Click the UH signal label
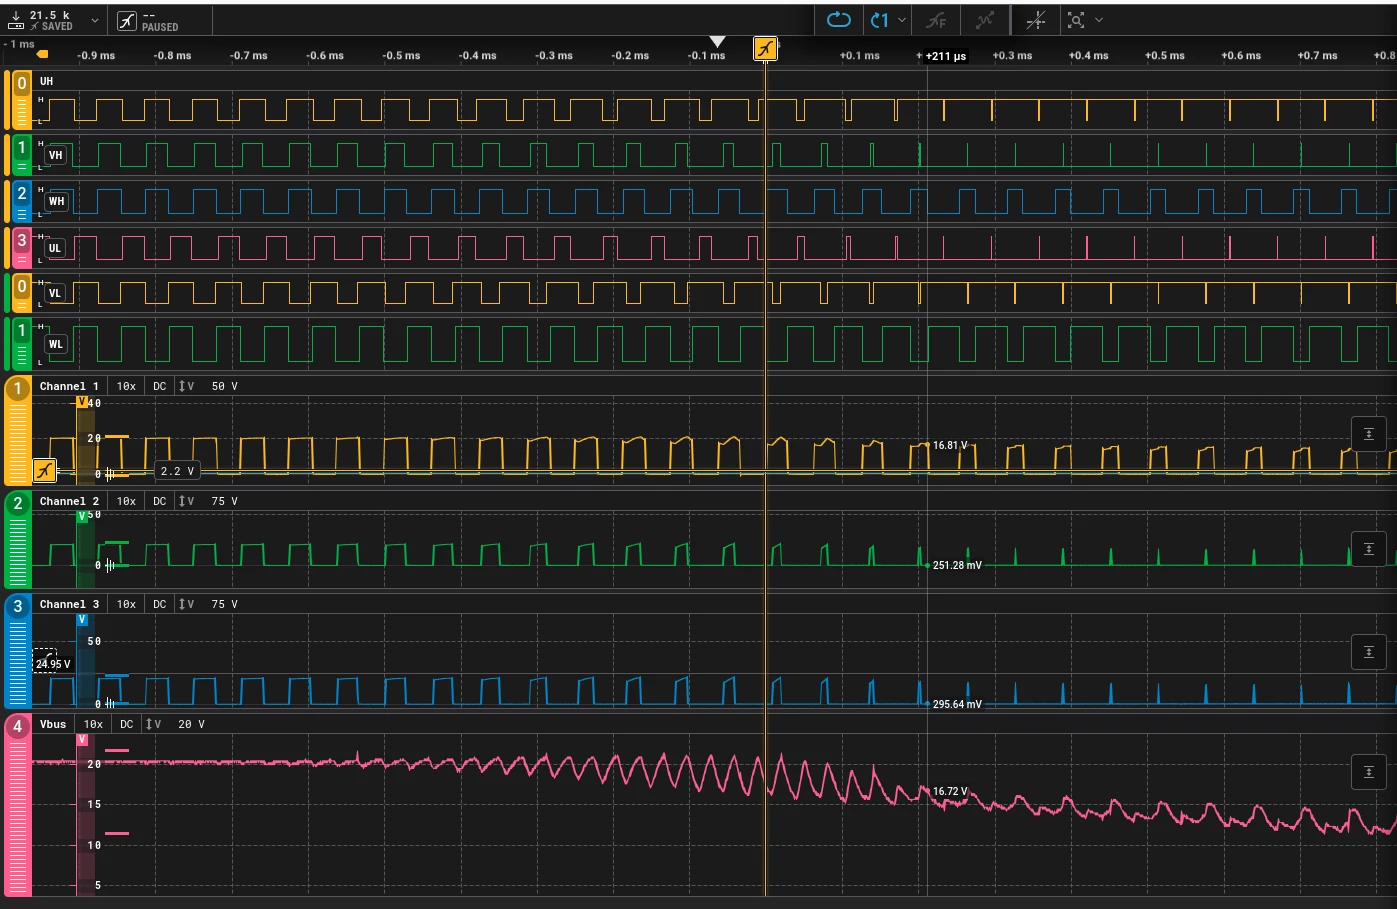The width and height of the screenshot is (1397, 909). pos(47,81)
